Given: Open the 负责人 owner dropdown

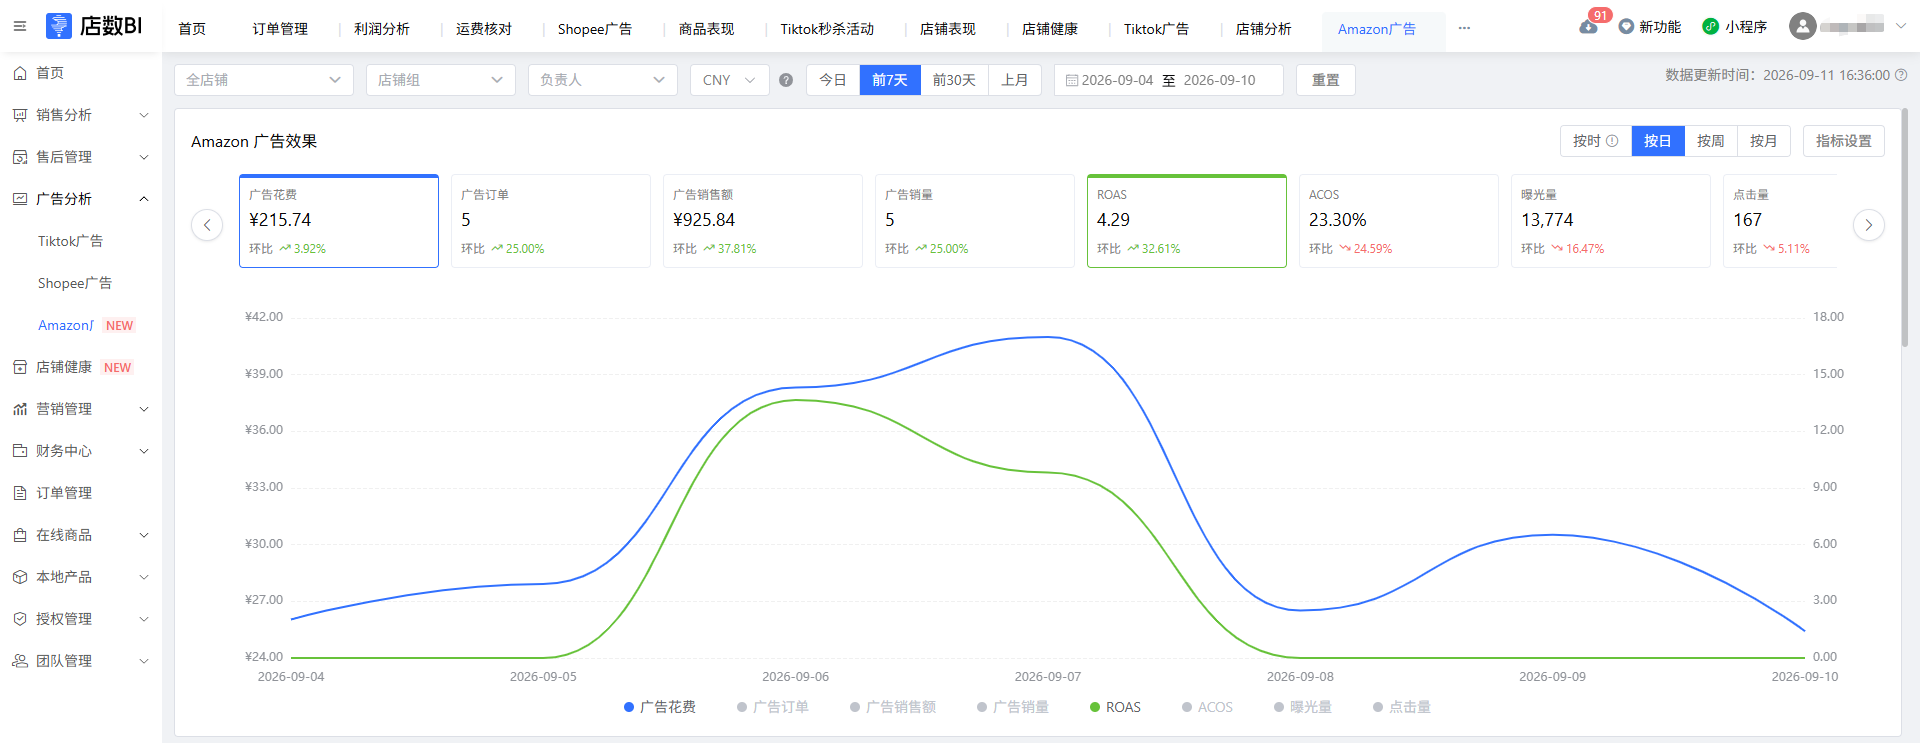Looking at the screenshot, I should pyautogui.click(x=603, y=80).
